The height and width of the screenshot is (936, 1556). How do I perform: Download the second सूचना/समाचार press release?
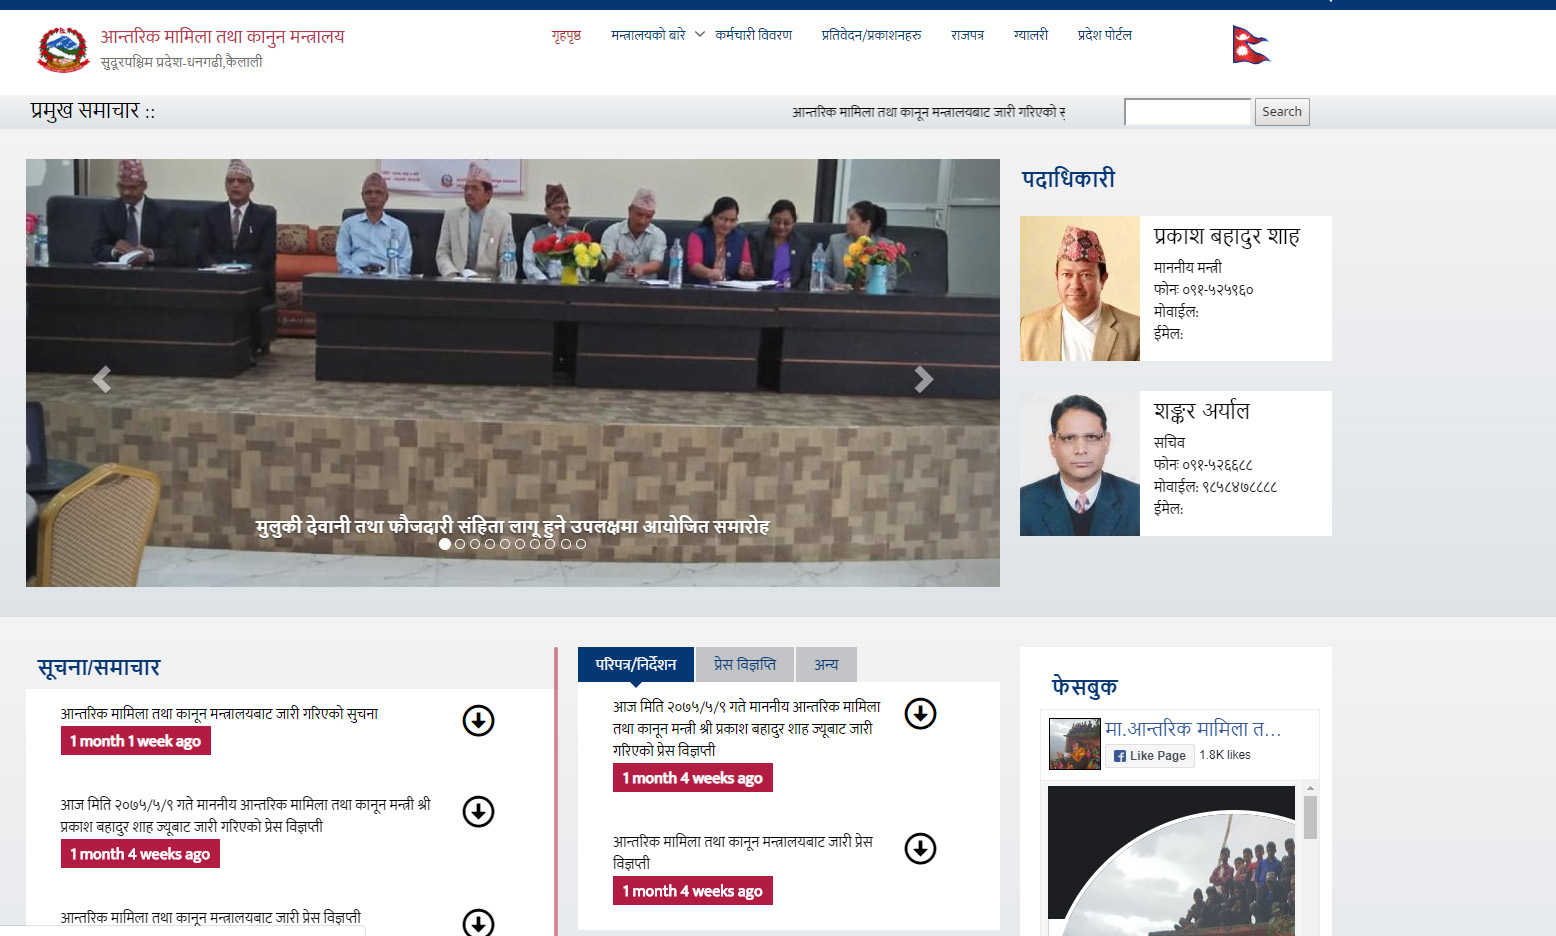478,811
